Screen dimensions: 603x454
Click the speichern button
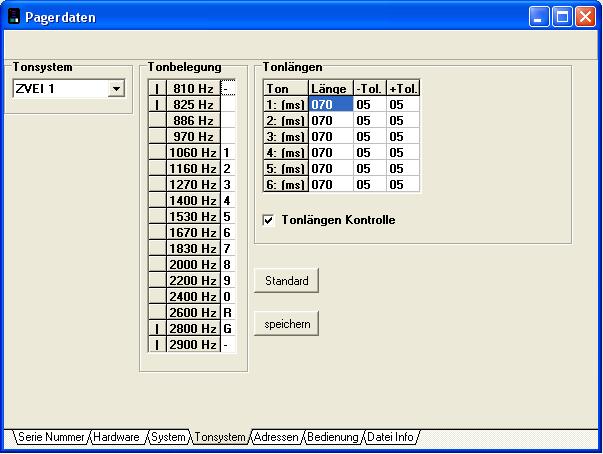pyautogui.click(x=287, y=324)
